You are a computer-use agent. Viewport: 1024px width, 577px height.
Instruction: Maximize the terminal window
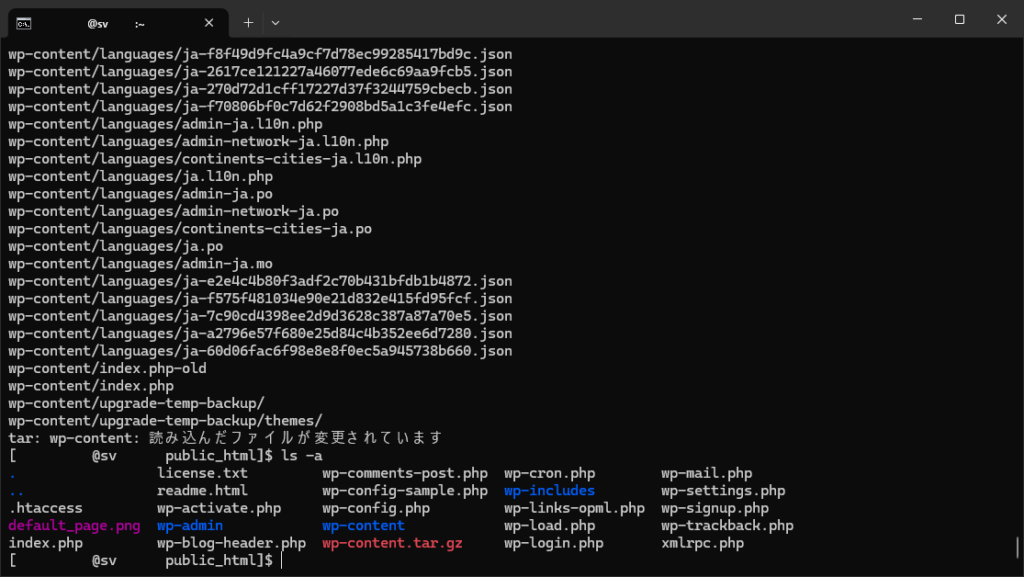[959, 20]
